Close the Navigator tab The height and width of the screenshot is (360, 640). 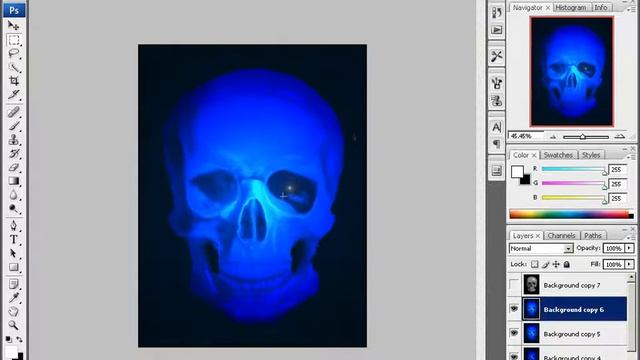(x=548, y=8)
